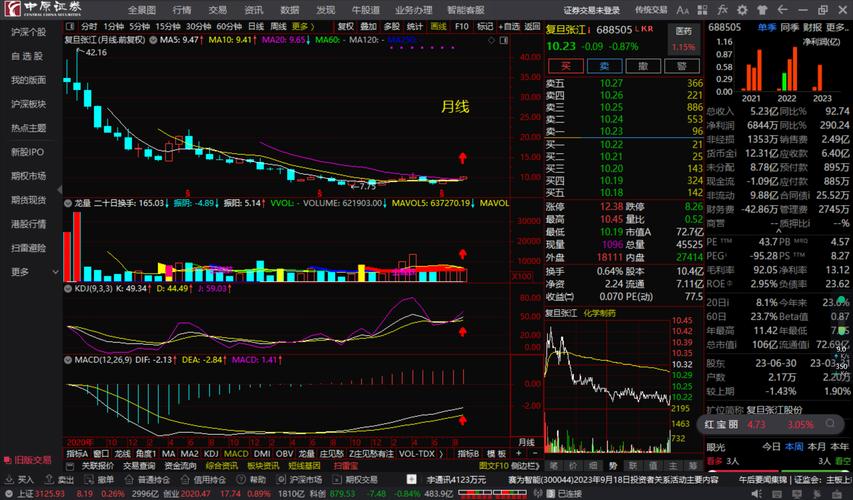Click the 撤 cancel button
Viewport: 853px width, 500px height.
[x=643, y=66]
